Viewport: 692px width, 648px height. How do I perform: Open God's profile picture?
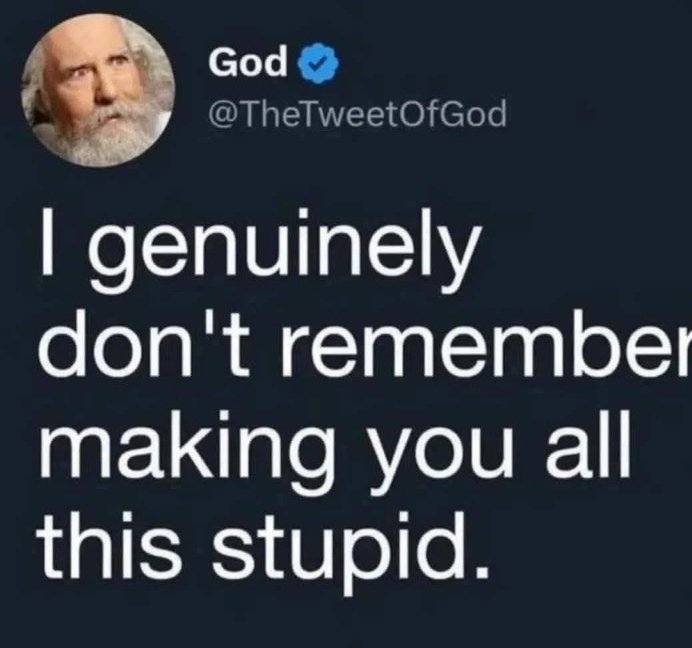coord(98,90)
